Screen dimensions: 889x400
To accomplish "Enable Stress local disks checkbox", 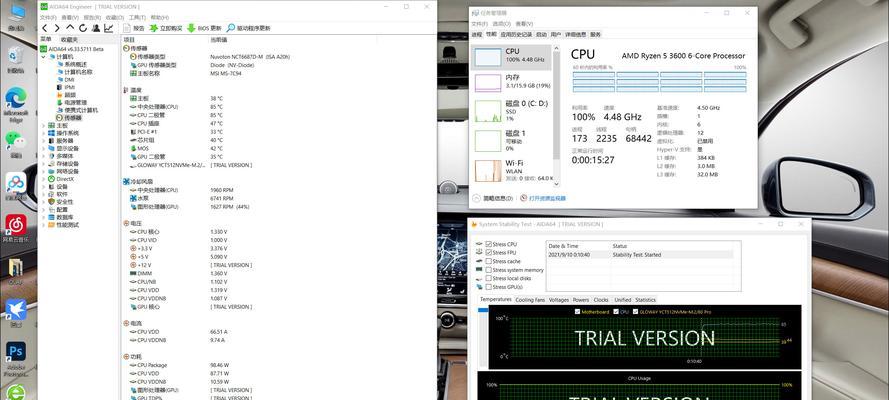I will [x=488, y=278].
